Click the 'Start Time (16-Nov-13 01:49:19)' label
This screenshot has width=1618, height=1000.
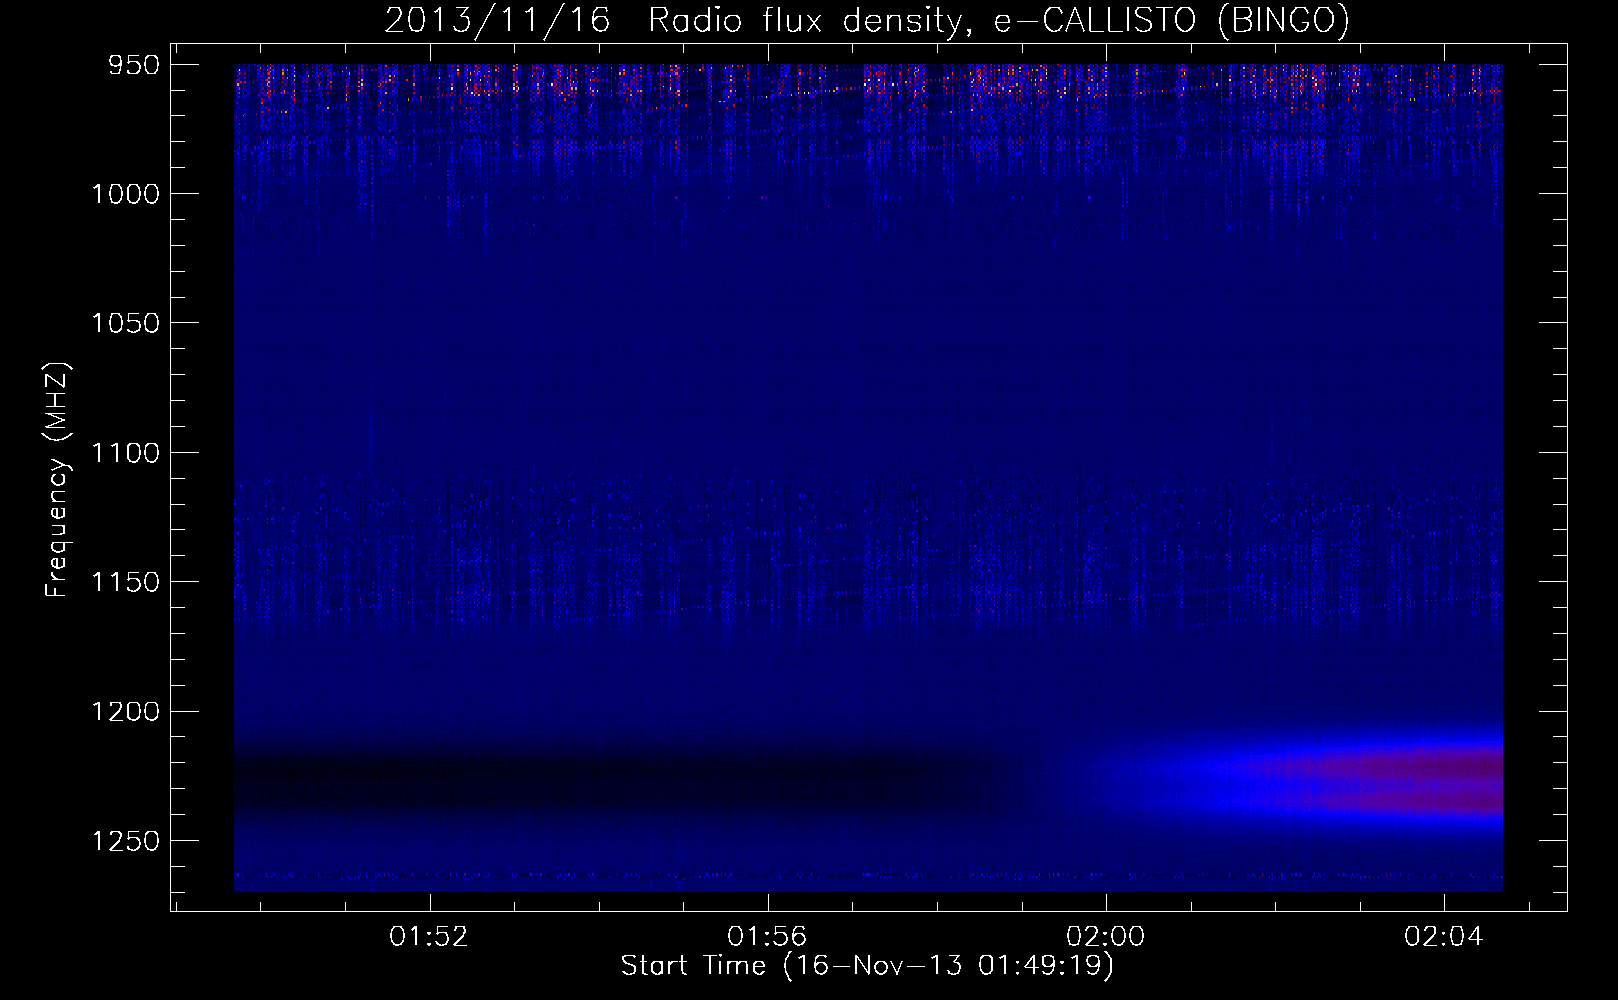tap(867, 966)
